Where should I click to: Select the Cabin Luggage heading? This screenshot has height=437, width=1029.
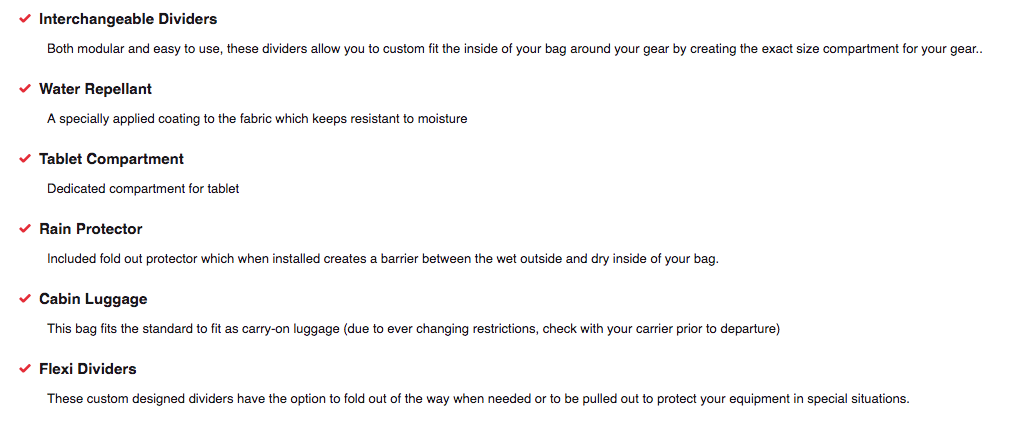click(93, 299)
